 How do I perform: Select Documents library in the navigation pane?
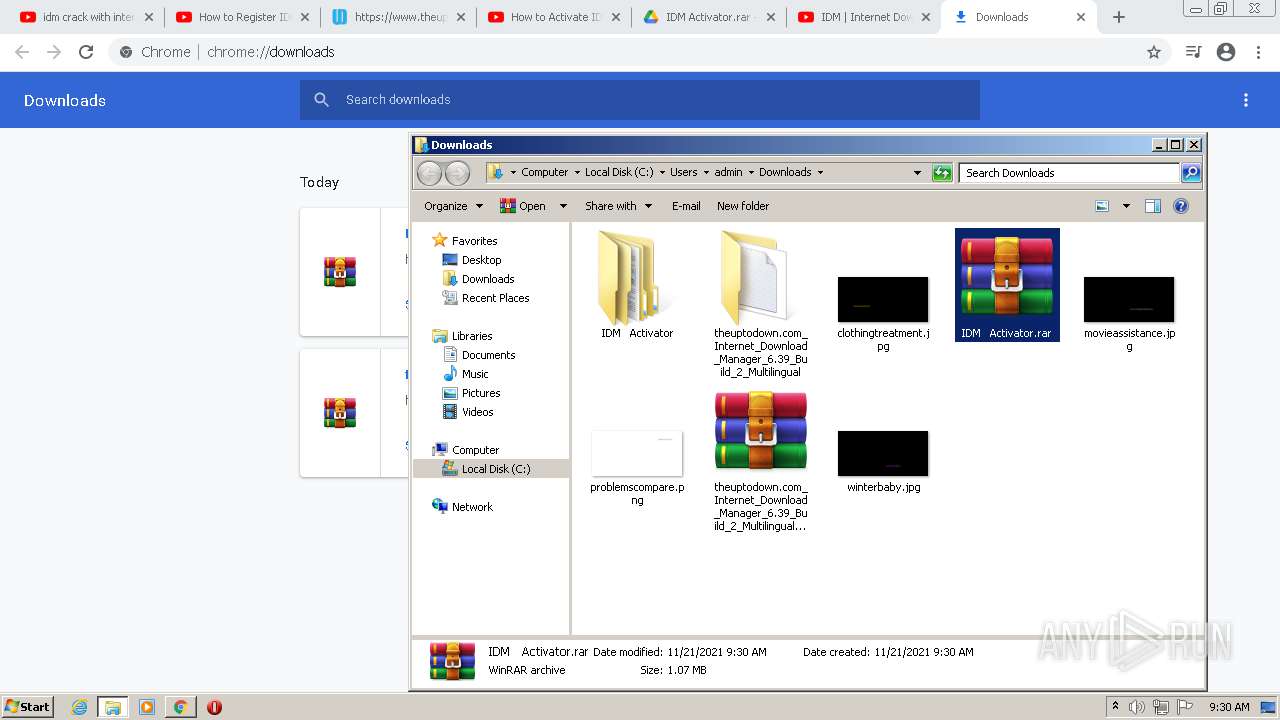coord(488,355)
